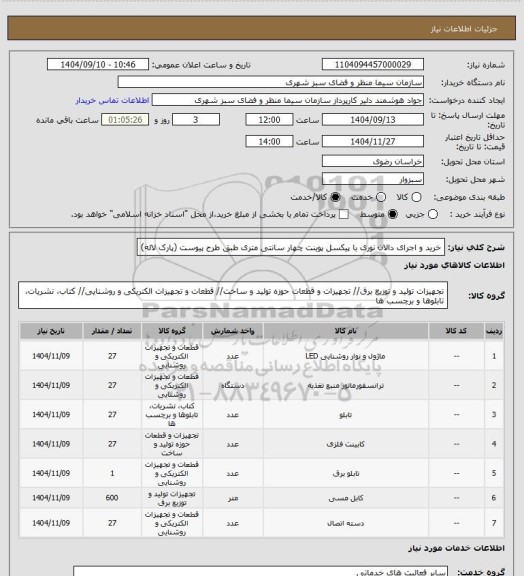Image resolution: width=524 pixels, height=576 pixels.
Task: Open the اطلاعات تماس خریدار link
Action: point(112,100)
